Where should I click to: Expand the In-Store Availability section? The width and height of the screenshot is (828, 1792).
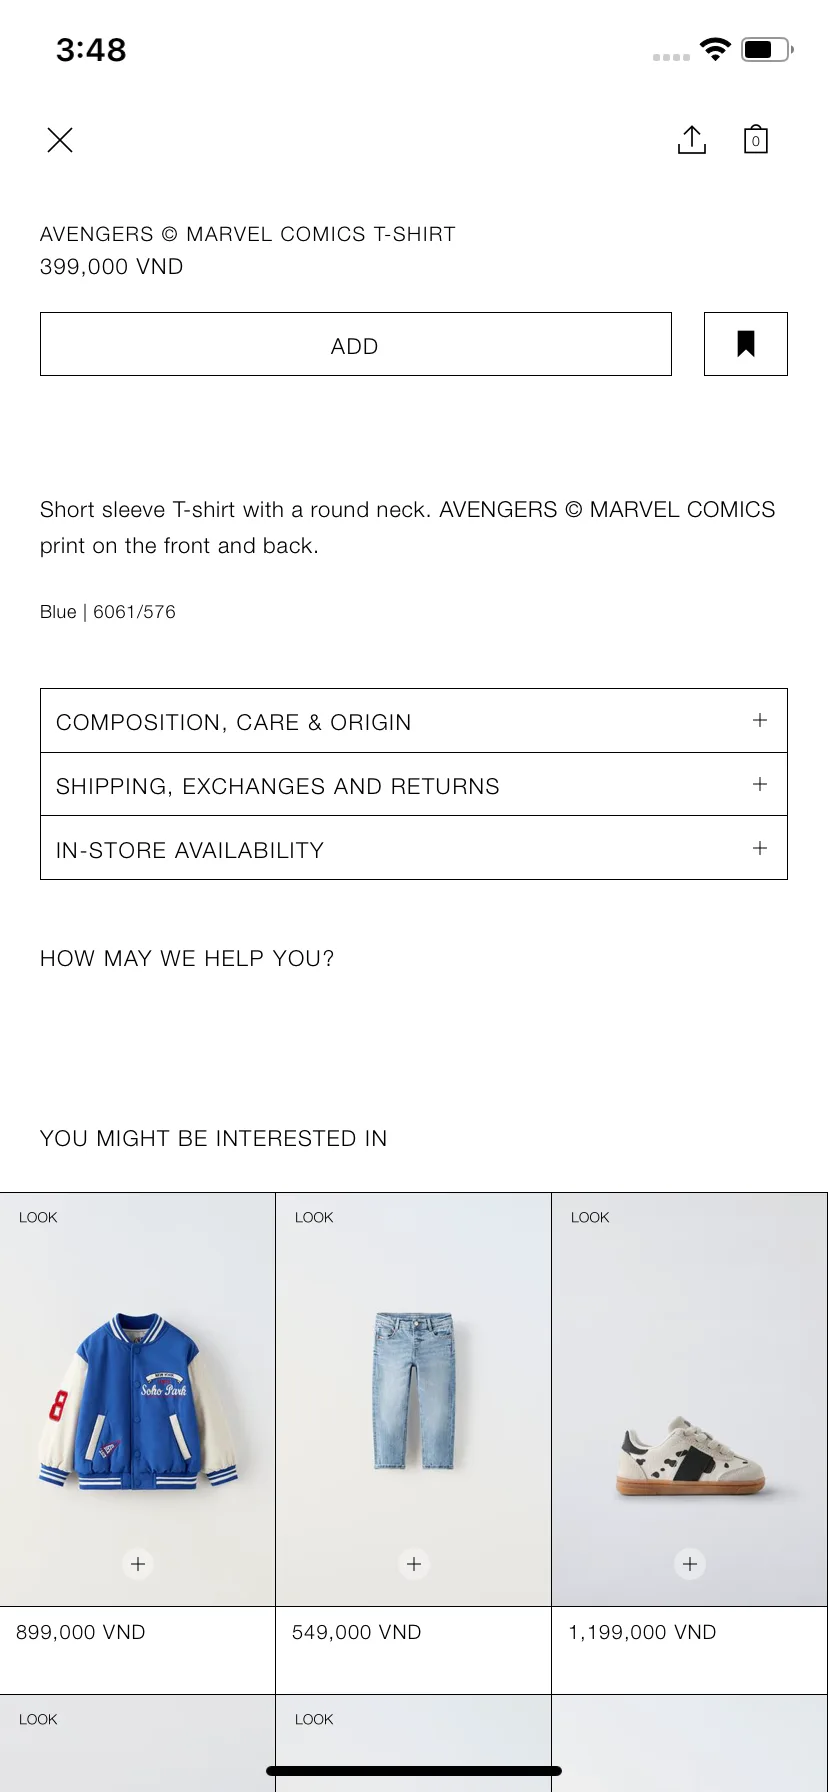[414, 849]
